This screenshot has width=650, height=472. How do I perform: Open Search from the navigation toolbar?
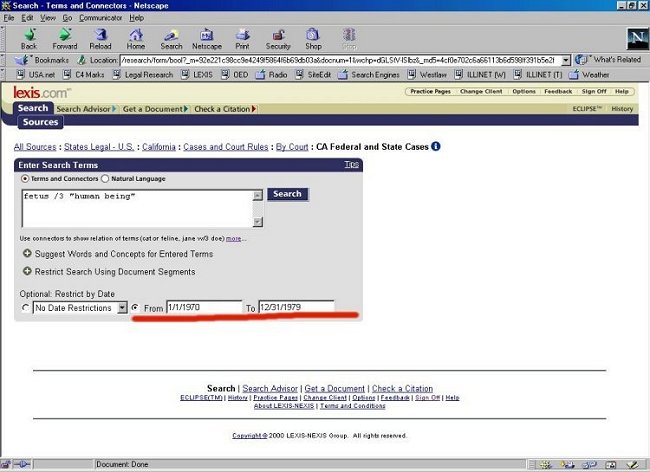click(x=171, y=39)
